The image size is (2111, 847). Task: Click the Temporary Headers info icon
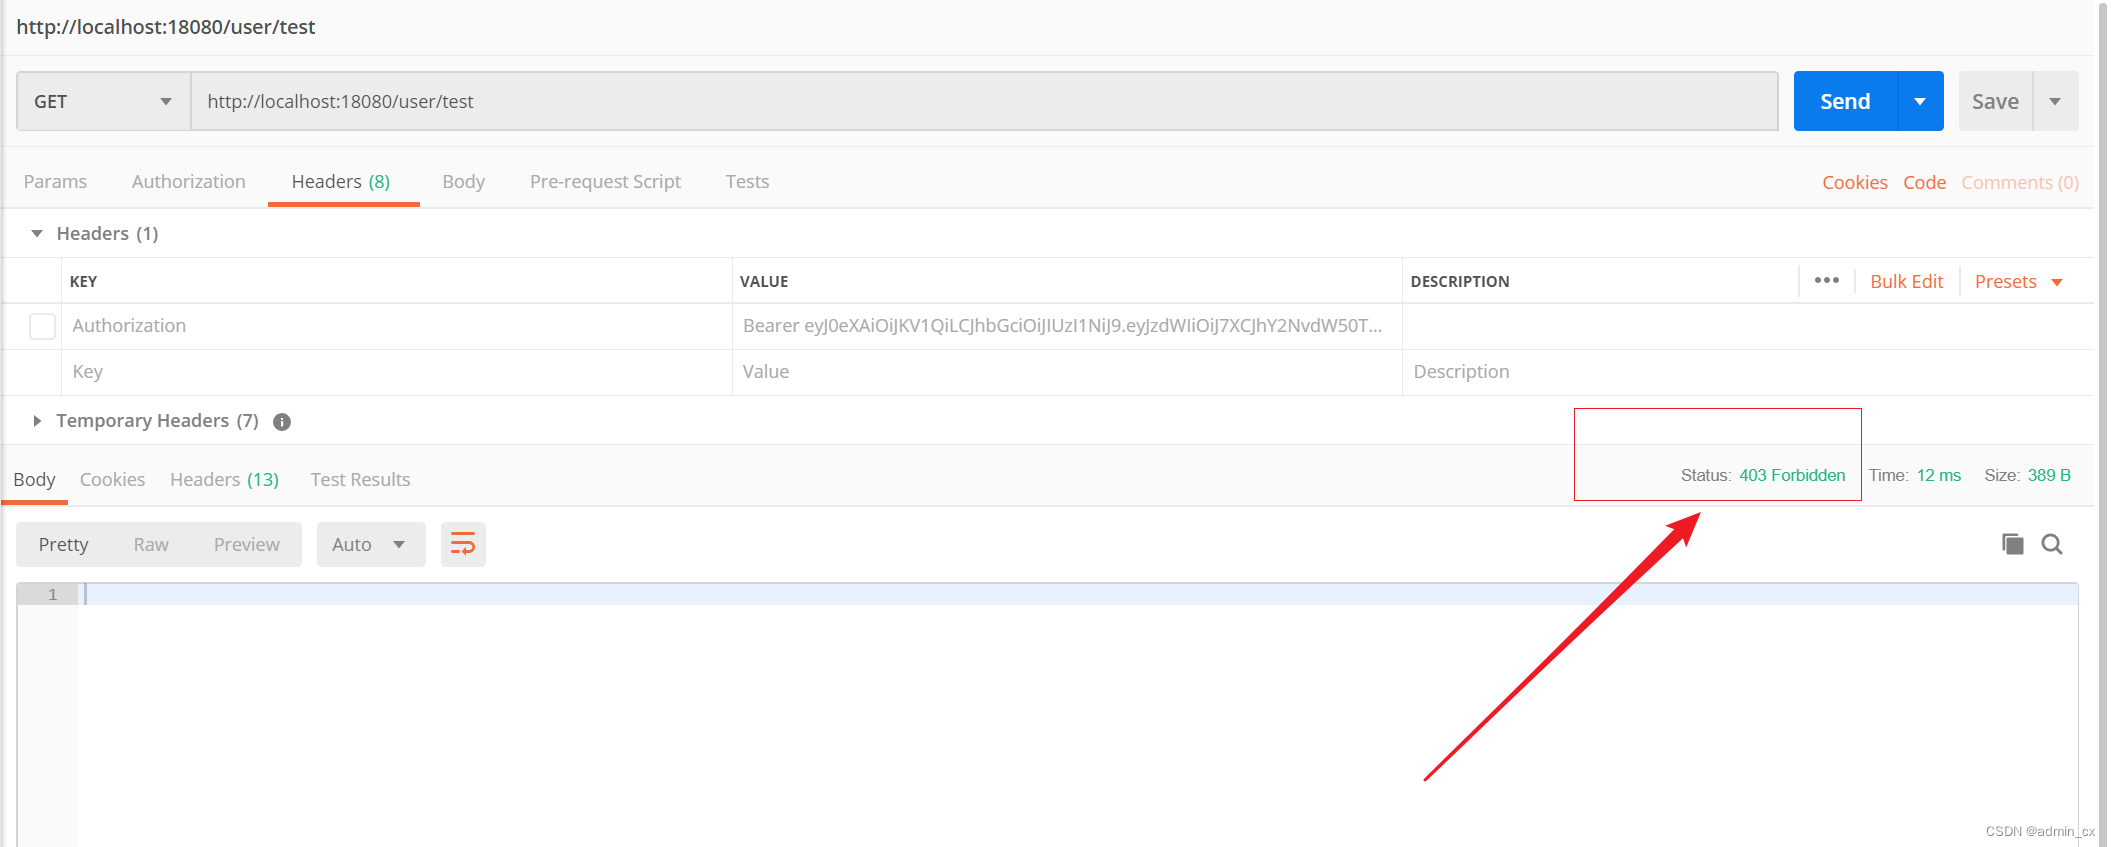point(282,422)
